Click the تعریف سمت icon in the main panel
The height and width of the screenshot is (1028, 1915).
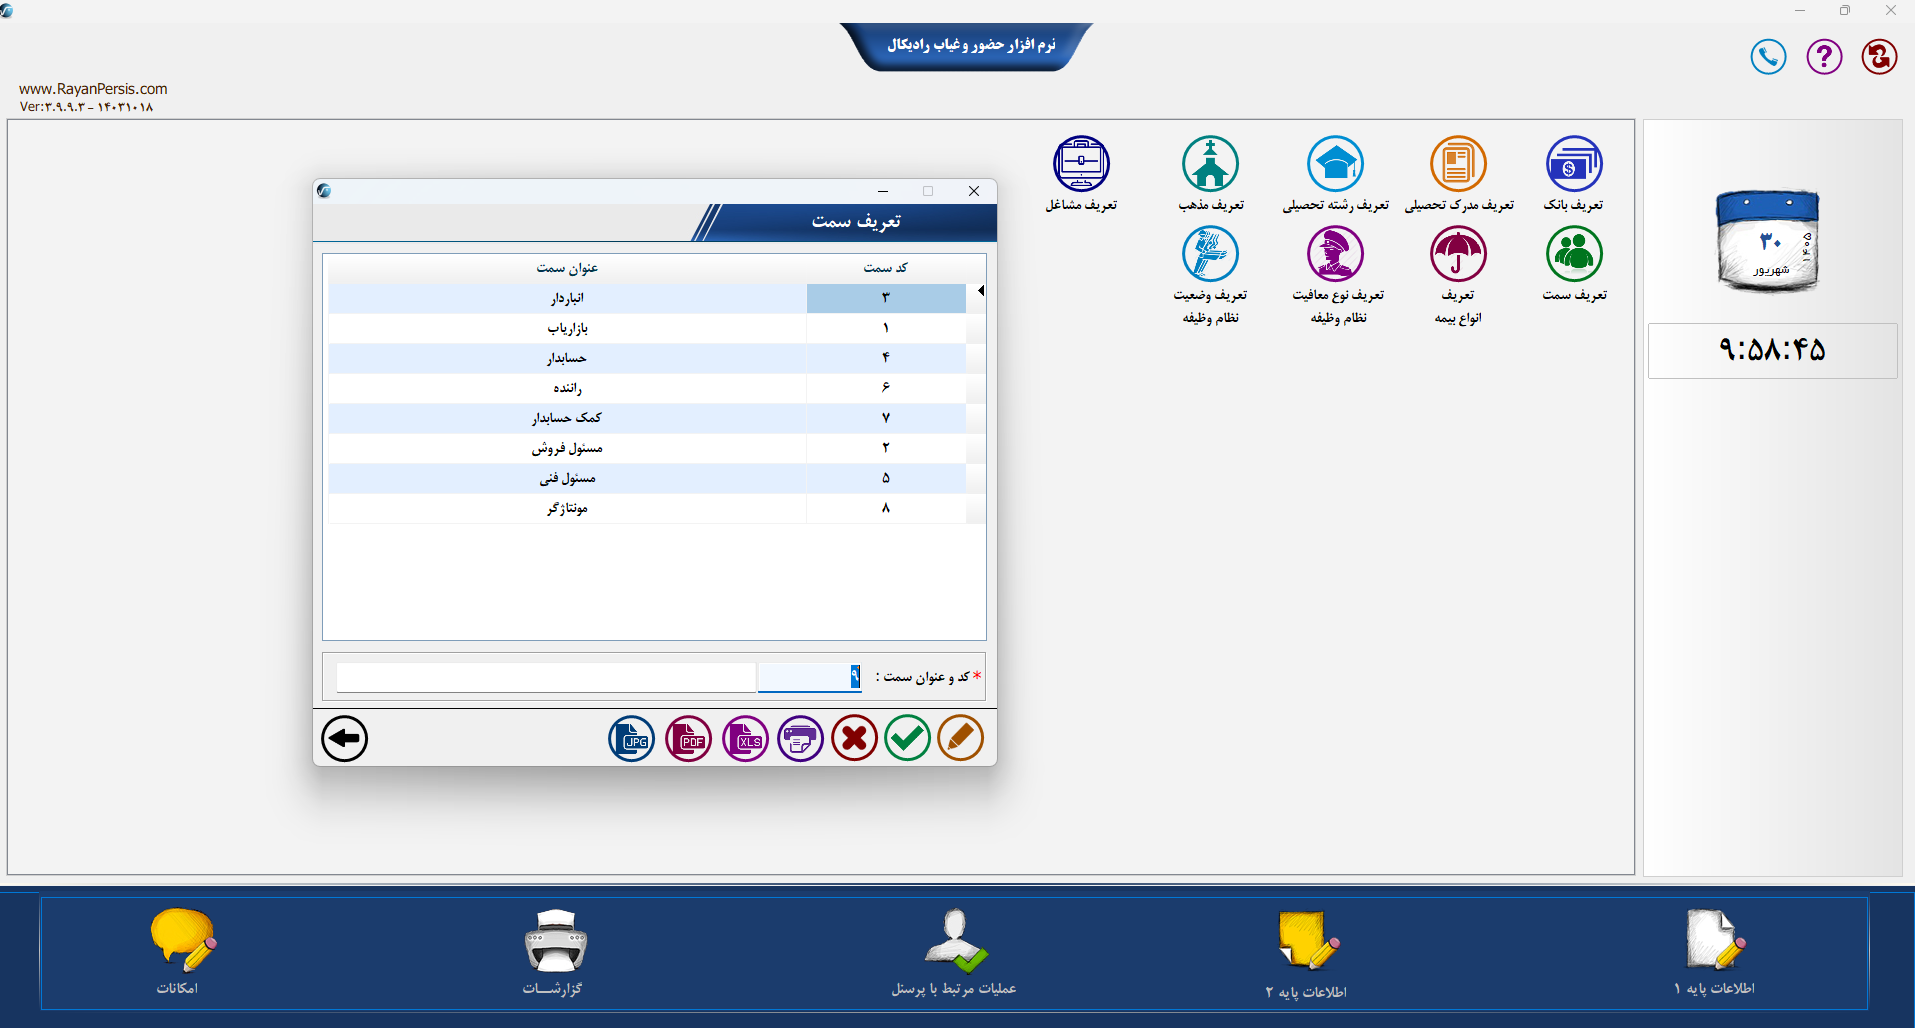click(1574, 254)
